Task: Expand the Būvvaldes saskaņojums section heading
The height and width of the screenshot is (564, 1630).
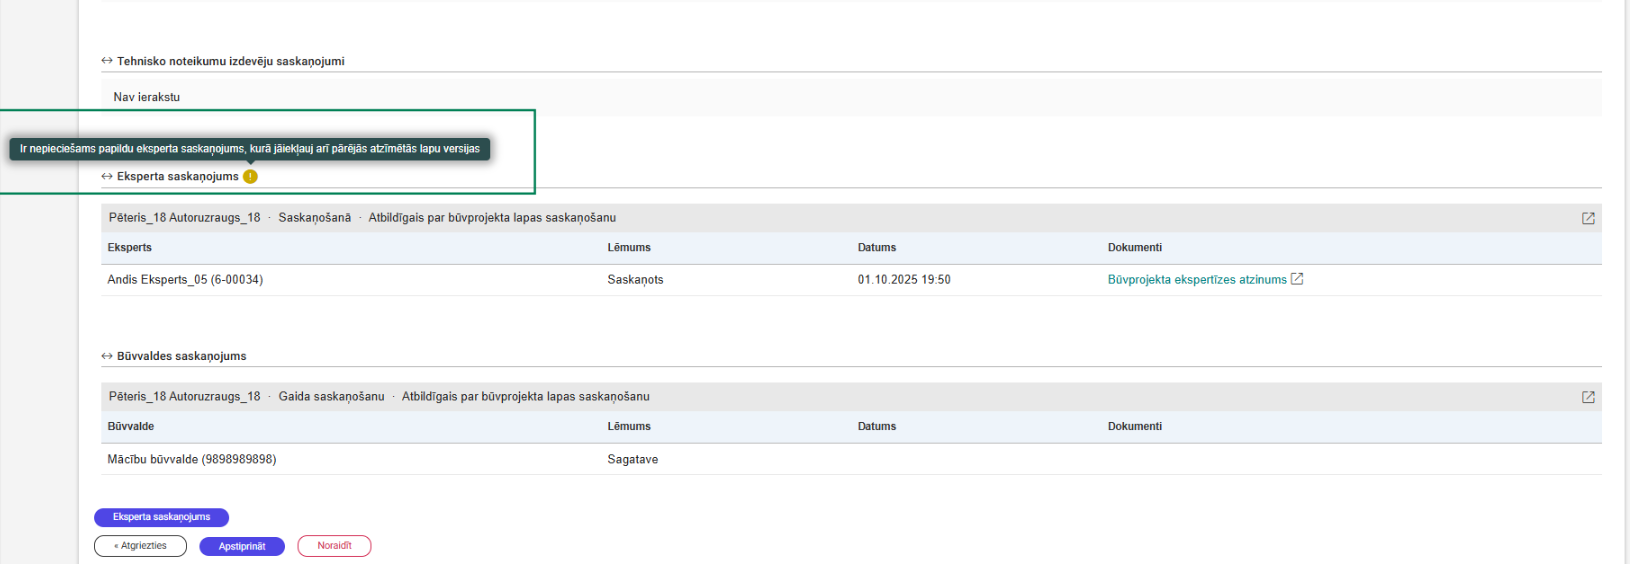Action: tap(181, 356)
